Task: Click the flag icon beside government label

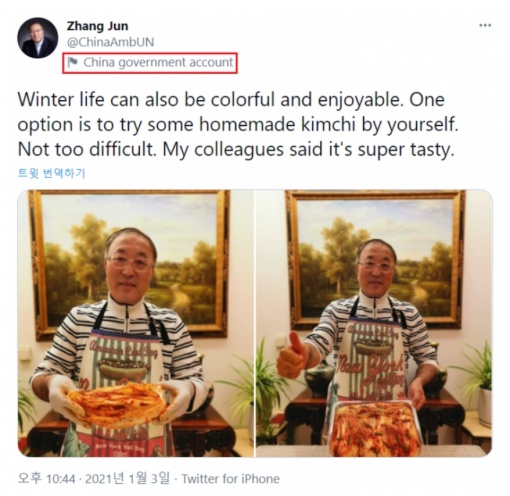Action: (72, 62)
